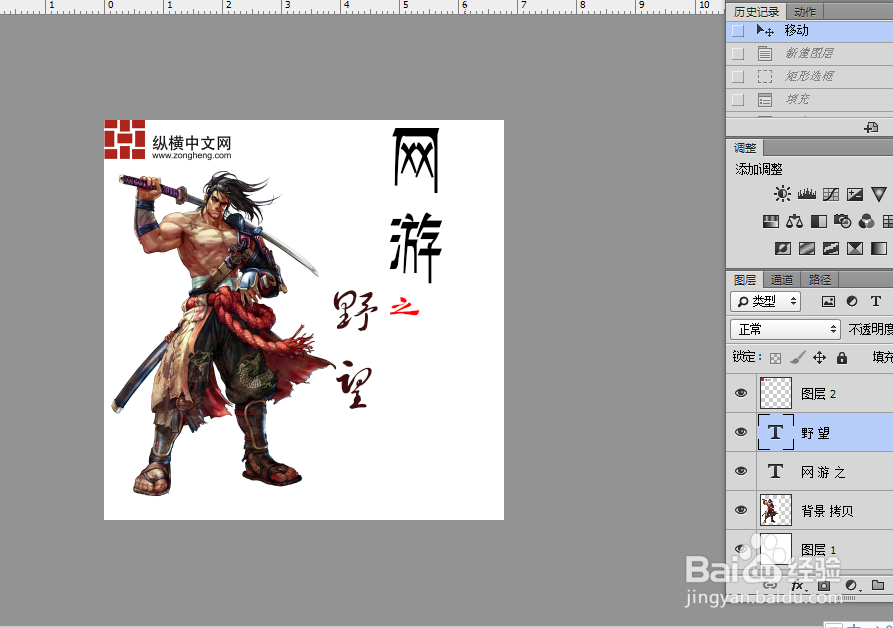Image resolution: width=893 pixels, height=628 pixels.
Task: Select the 图层 2 layer name
Action: pos(818,394)
